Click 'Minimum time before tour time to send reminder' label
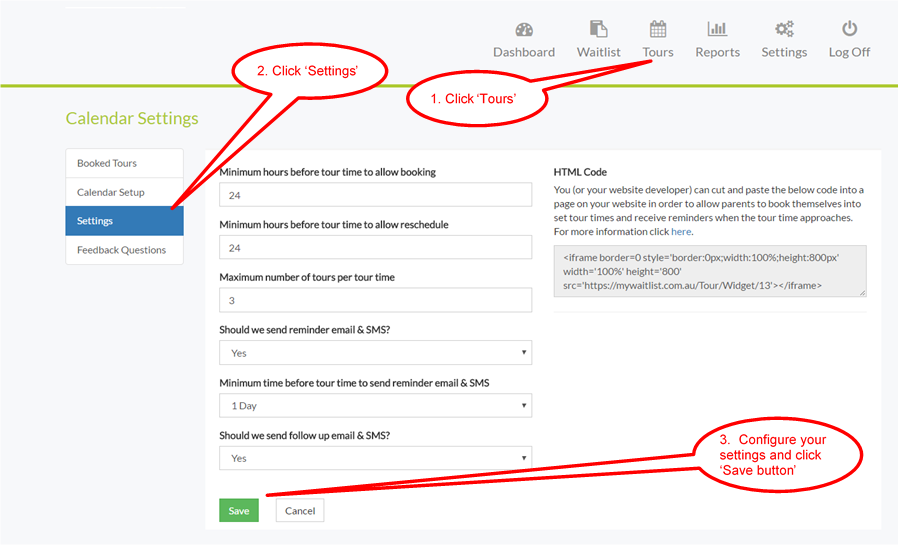This screenshot has height=546, width=898. 355,383
